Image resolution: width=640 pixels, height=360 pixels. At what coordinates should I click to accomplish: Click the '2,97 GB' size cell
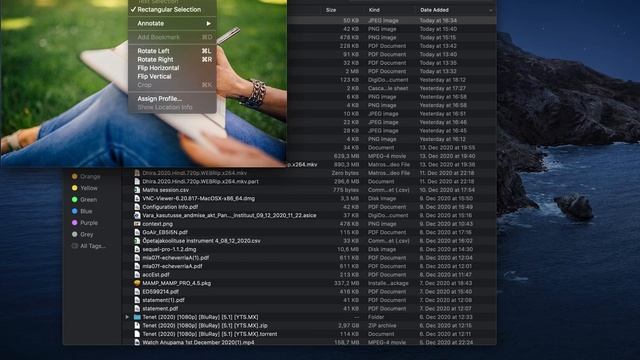349,325
